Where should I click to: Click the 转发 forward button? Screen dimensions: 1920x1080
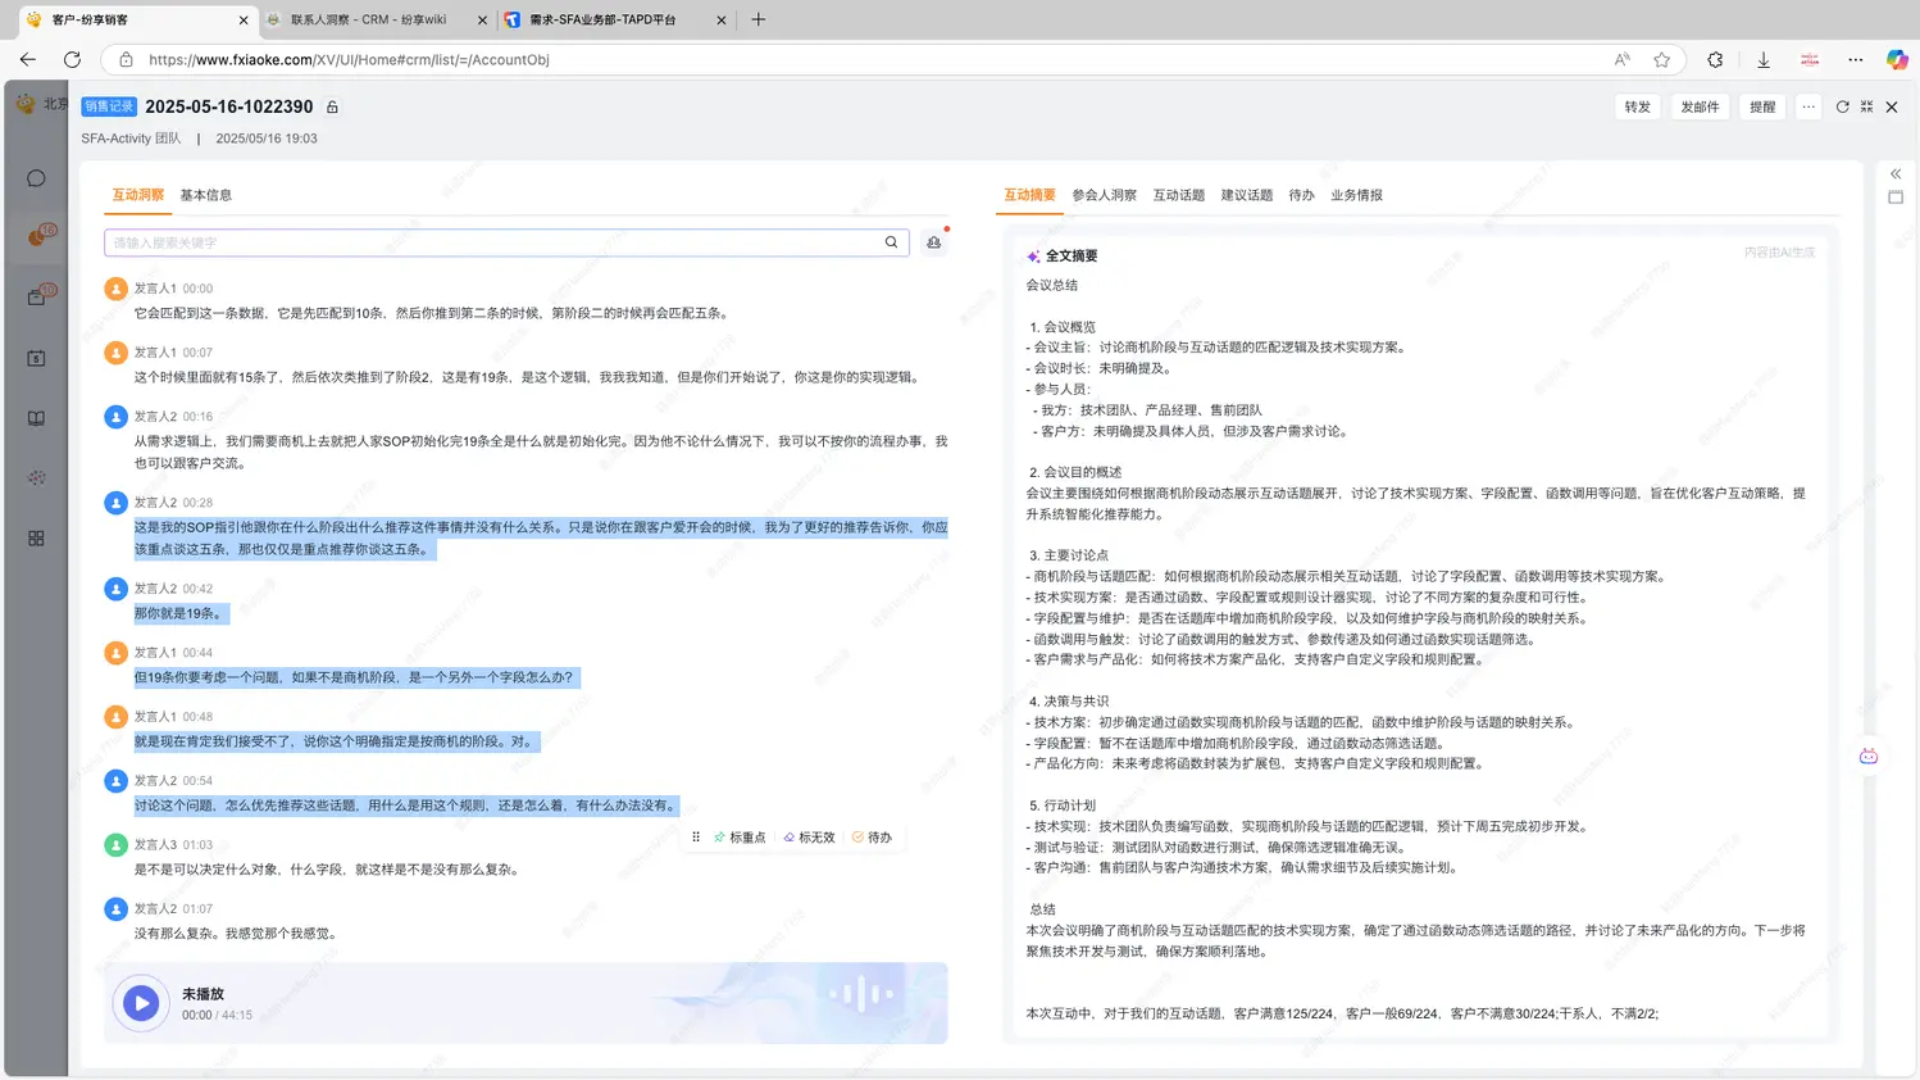1637,107
